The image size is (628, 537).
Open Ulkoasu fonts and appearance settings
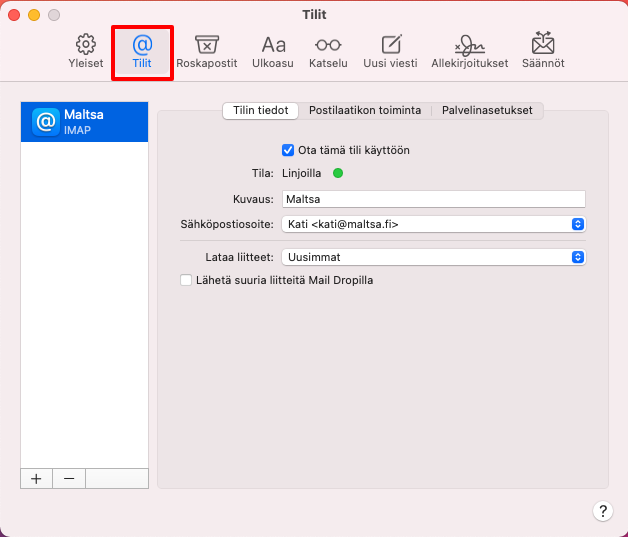tap(273, 51)
